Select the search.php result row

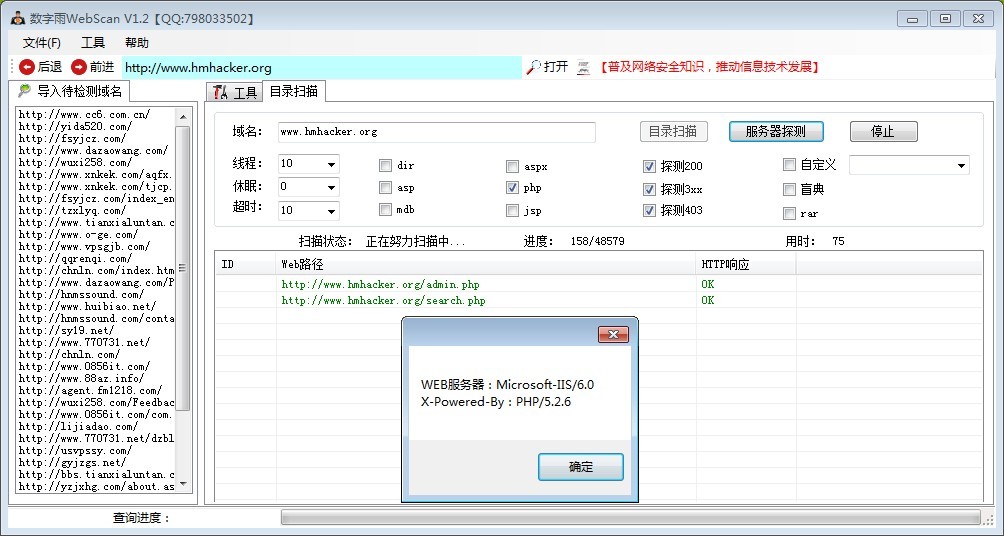coord(598,300)
